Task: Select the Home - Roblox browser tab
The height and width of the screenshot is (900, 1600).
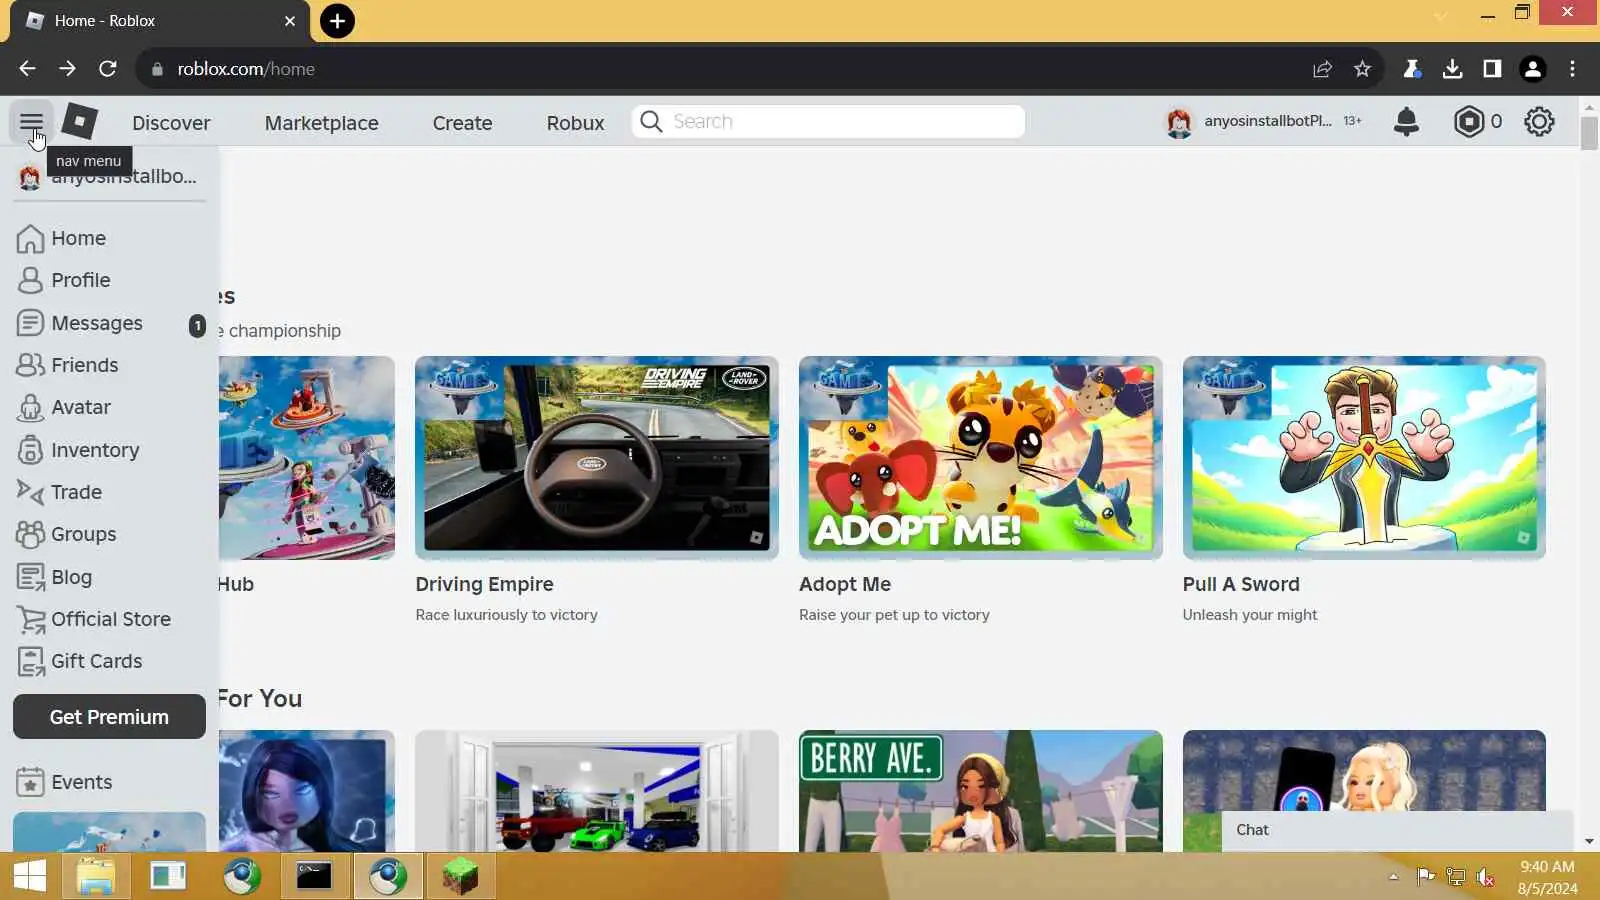Action: [x=160, y=21]
